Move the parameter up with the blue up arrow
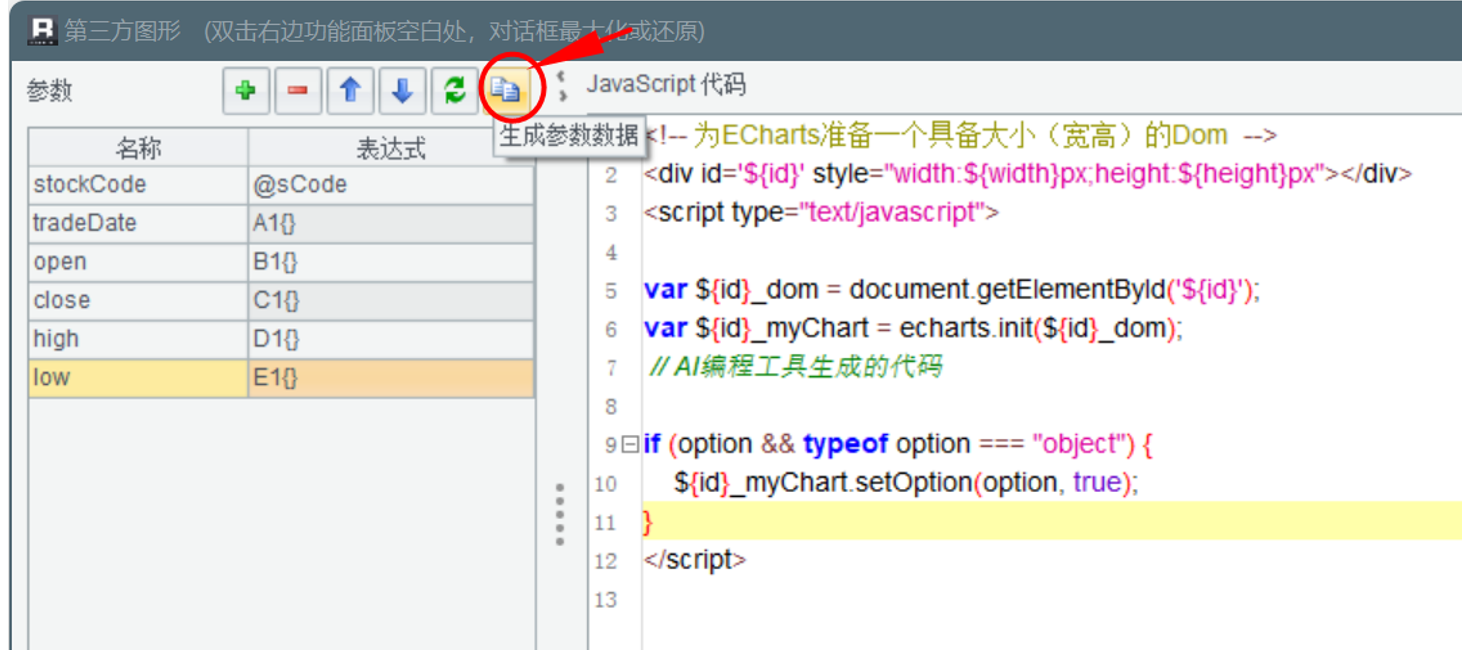Image resolution: width=1465 pixels, height=653 pixels. (x=350, y=91)
